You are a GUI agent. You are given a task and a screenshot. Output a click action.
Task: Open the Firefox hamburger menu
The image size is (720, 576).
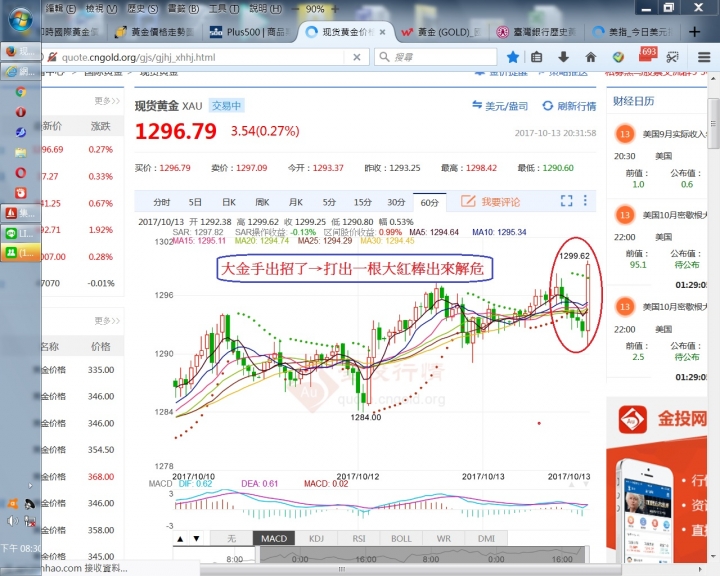(x=704, y=57)
